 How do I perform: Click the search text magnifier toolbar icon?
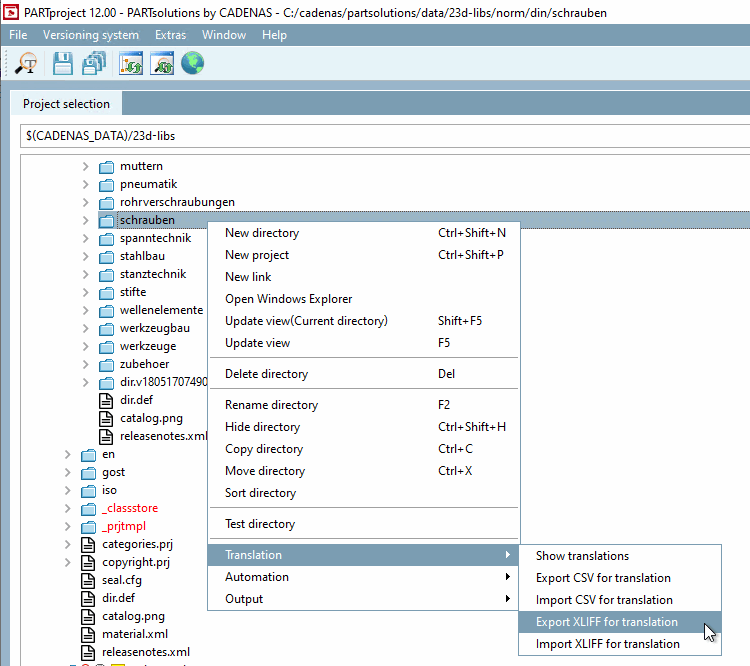click(27, 65)
